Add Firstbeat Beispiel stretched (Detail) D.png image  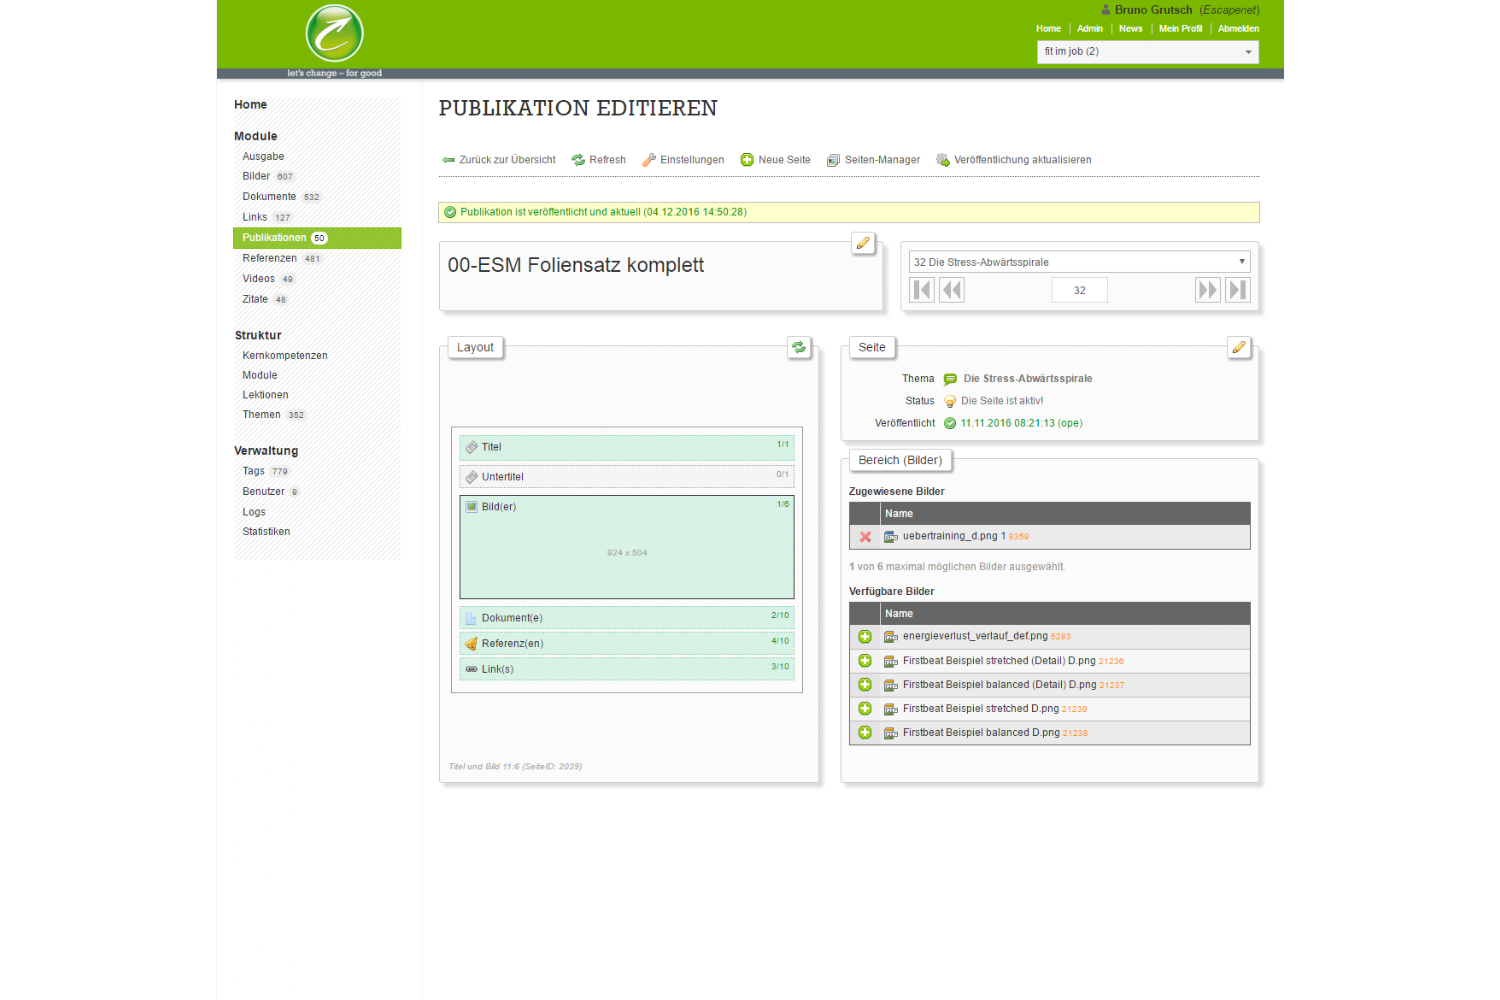[x=865, y=661]
